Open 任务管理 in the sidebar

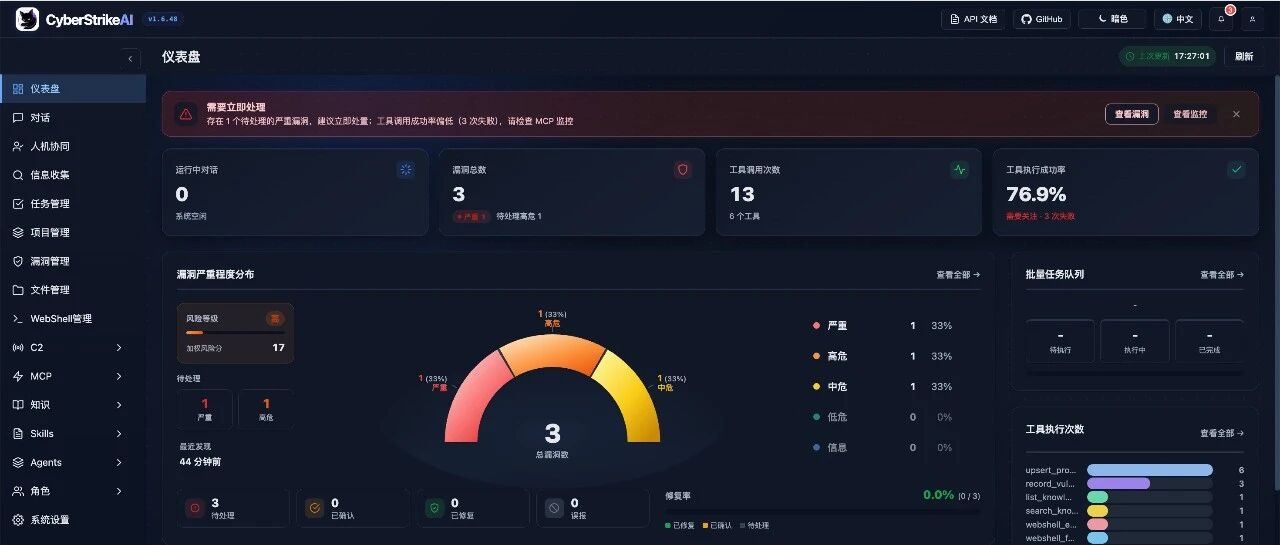click(x=73, y=204)
